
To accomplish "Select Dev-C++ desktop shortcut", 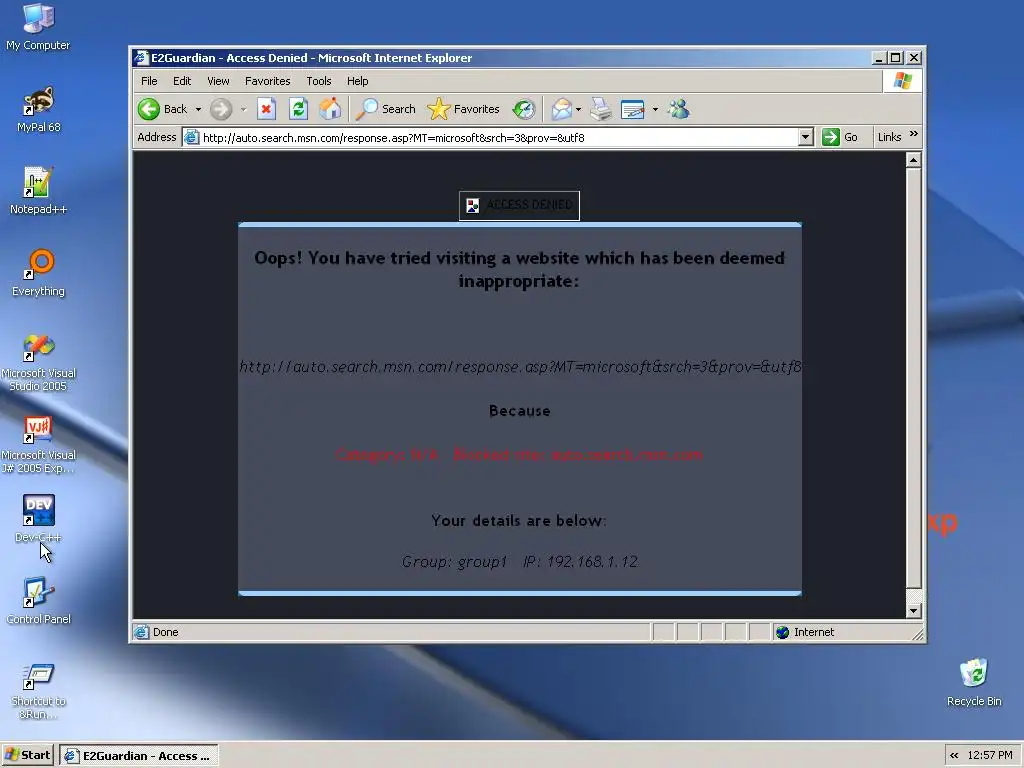I will click(39, 519).
